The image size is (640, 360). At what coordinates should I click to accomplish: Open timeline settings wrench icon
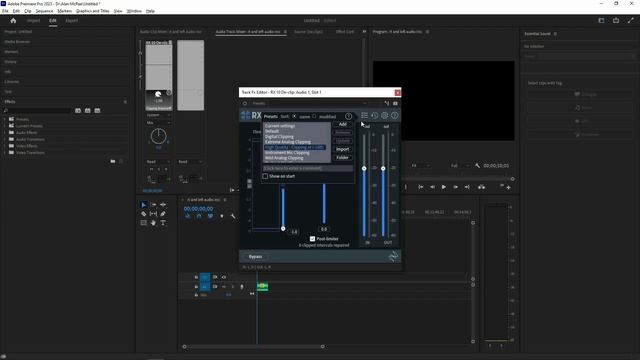tap(233, 216)
